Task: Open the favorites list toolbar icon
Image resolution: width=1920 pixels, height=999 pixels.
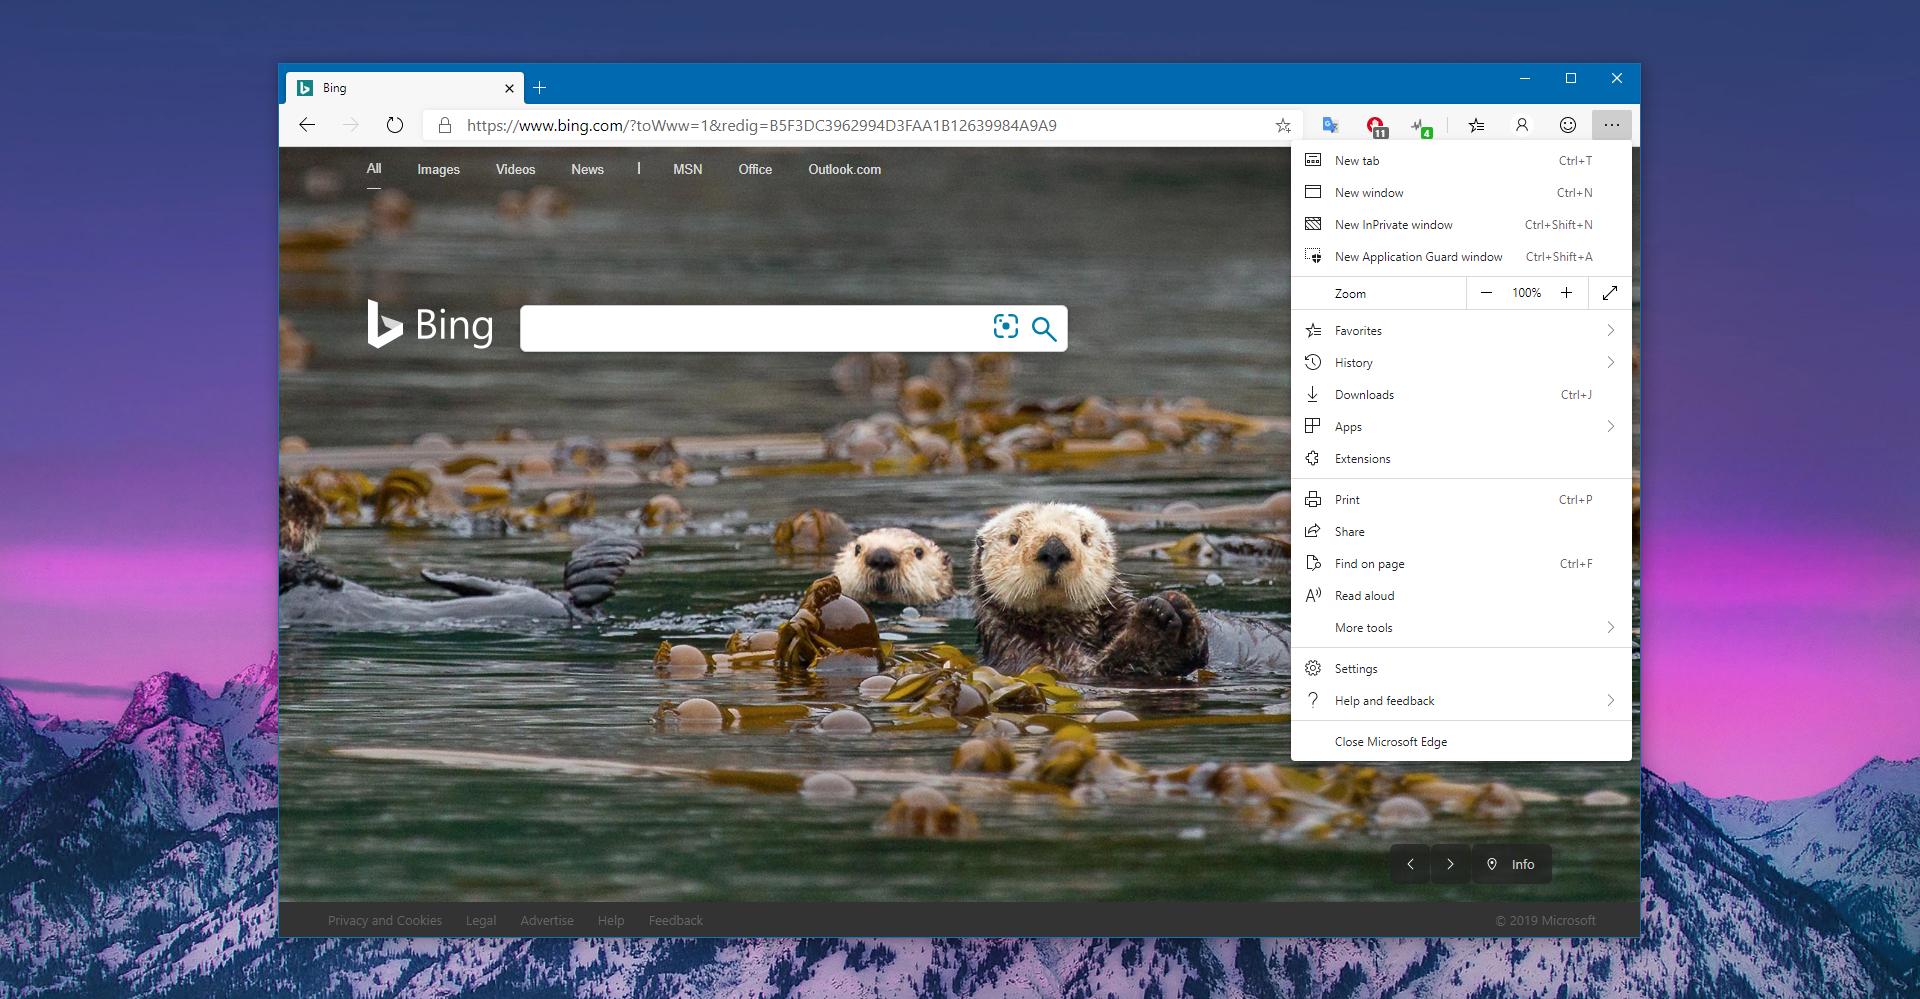Action: (x=1476, y=125)
